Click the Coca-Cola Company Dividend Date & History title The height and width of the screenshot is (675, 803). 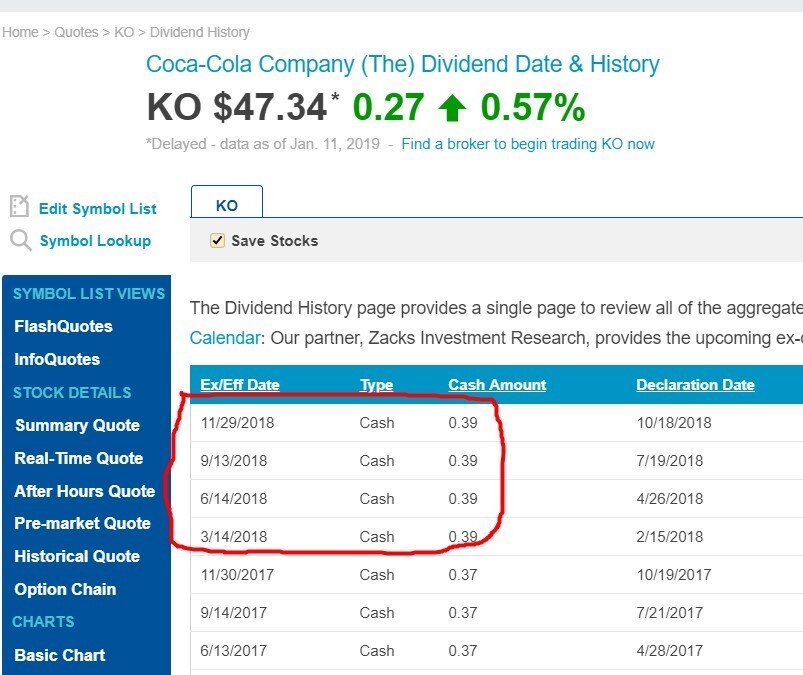click(403, 65)
